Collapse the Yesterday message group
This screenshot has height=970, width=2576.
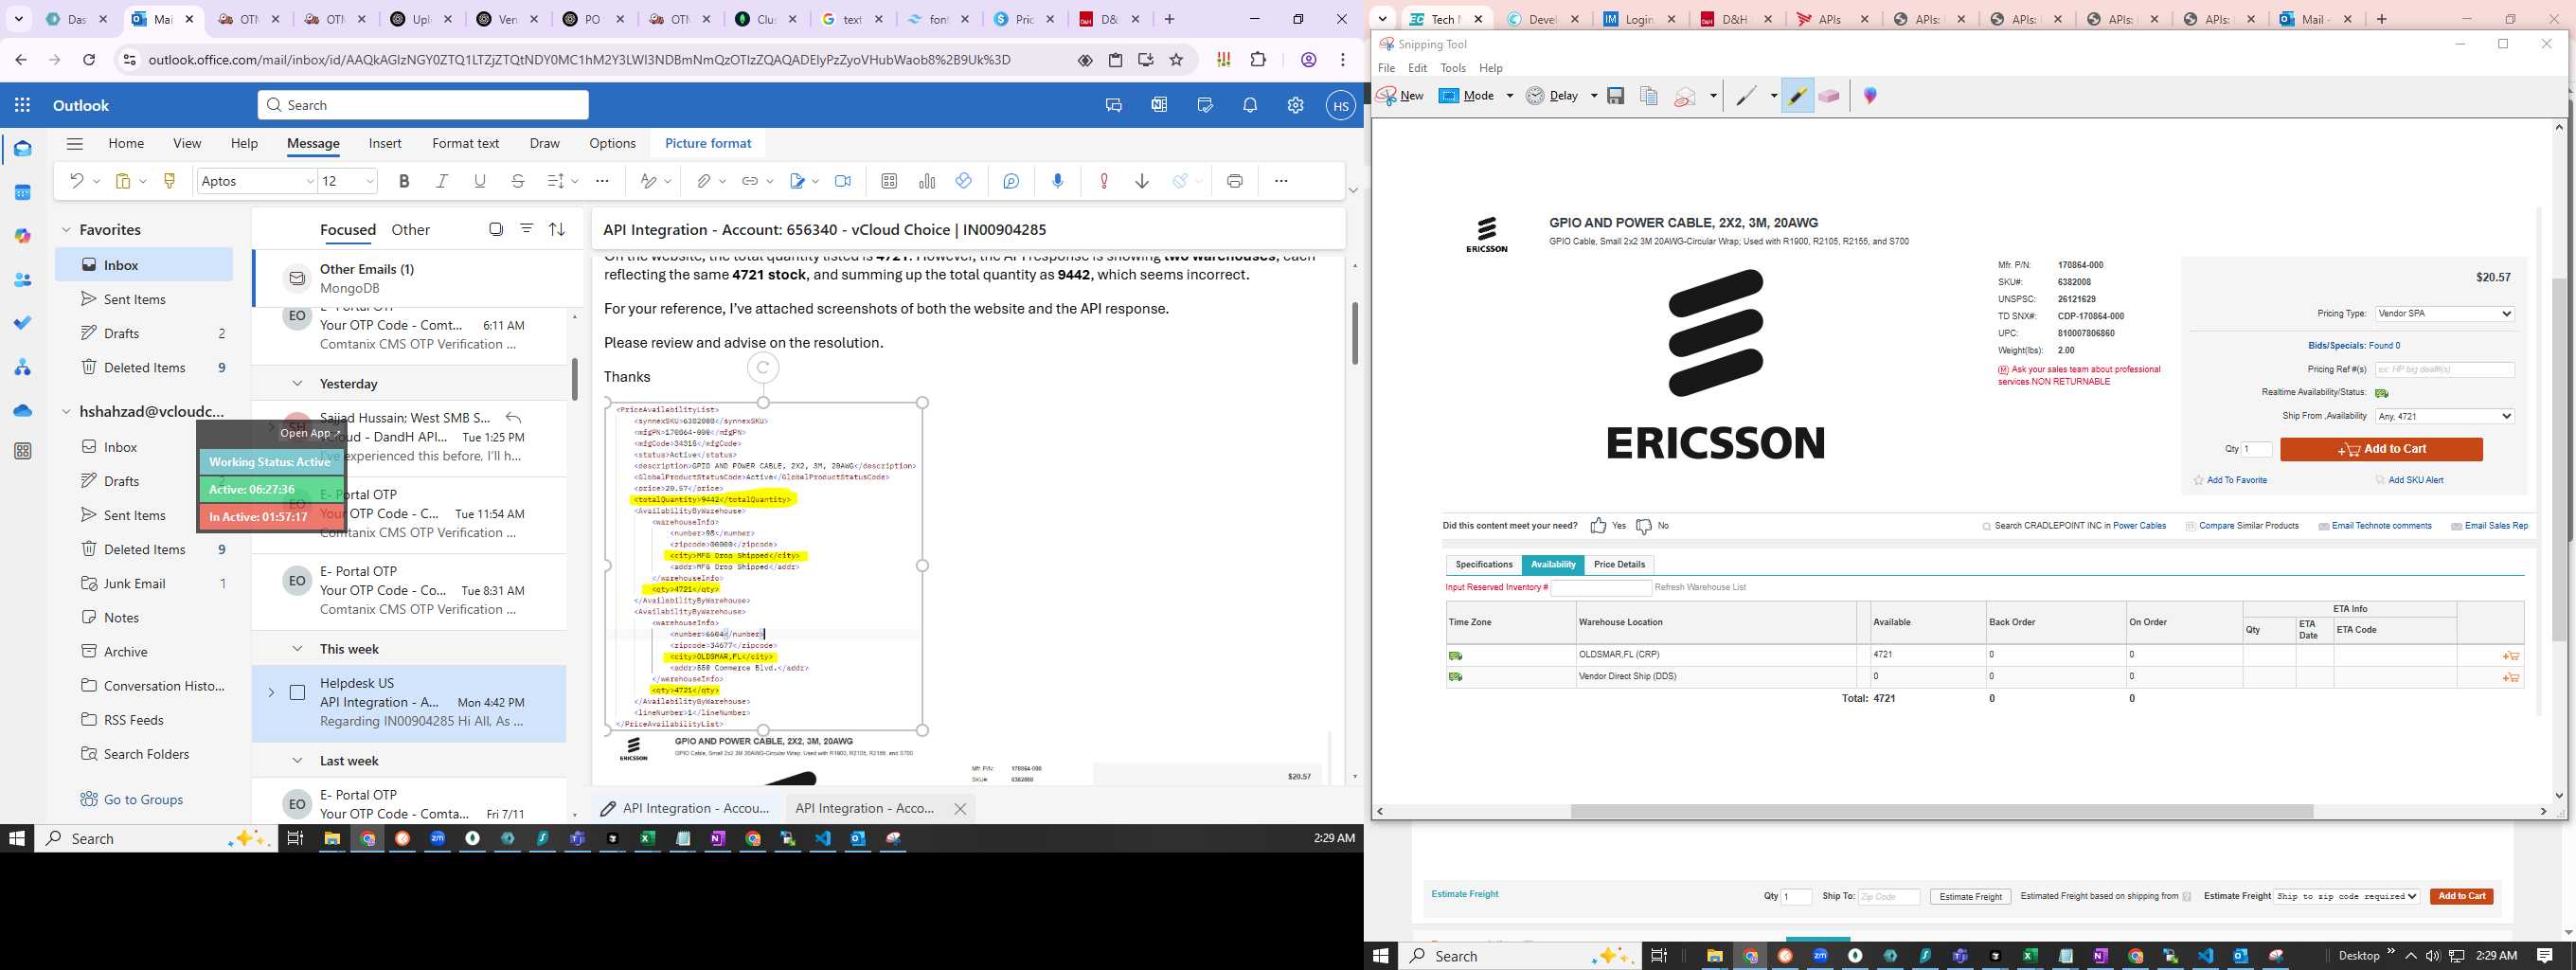click(x=297, y=383)
